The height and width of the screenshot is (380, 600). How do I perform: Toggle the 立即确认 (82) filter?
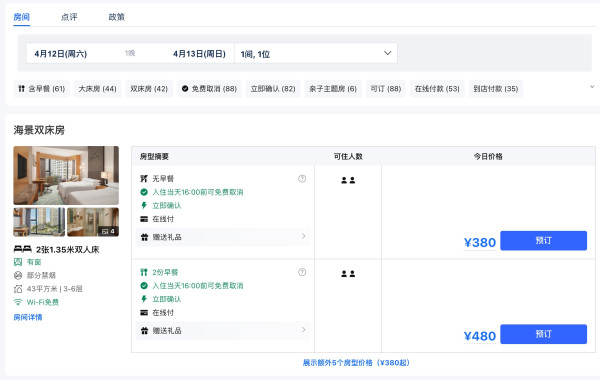click(273, 89)
